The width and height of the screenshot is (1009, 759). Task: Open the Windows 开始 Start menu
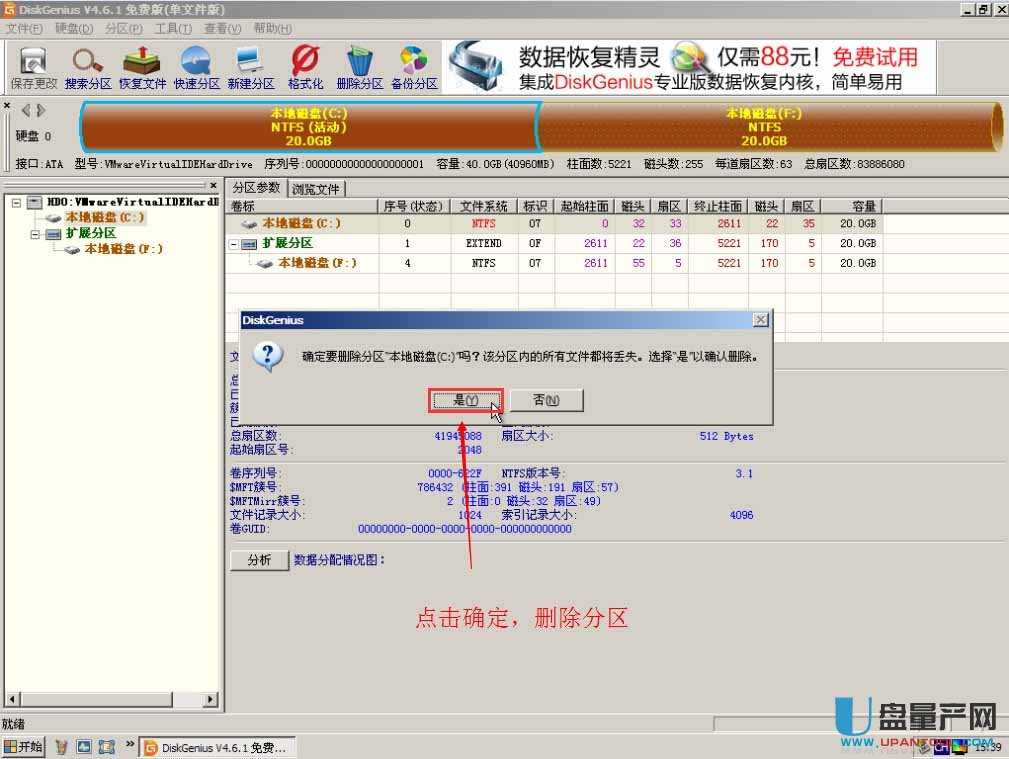(x=23, y=747)
